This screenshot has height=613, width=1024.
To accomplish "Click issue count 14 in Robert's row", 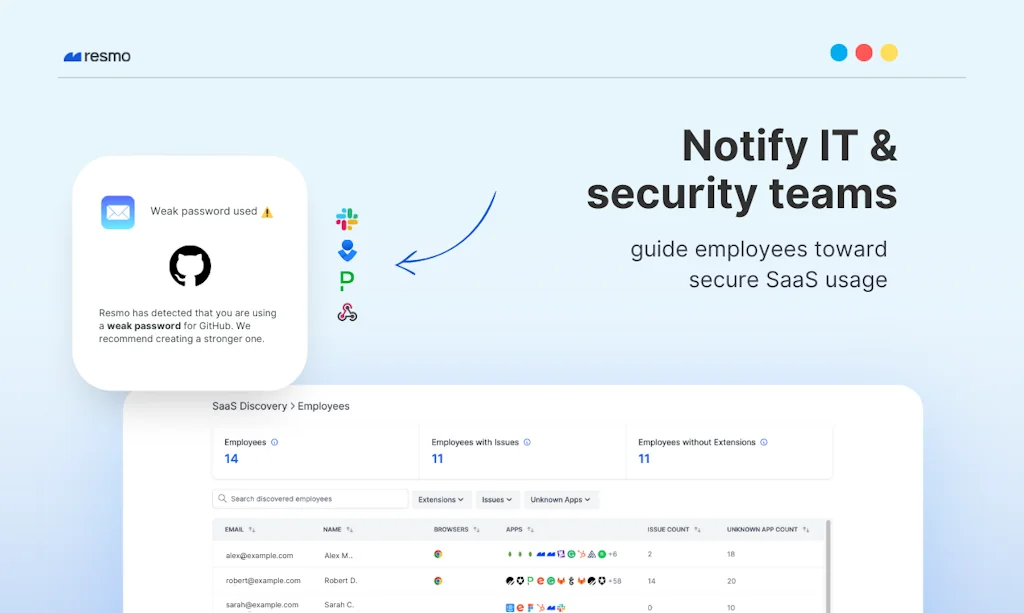I will pos(651,581).
